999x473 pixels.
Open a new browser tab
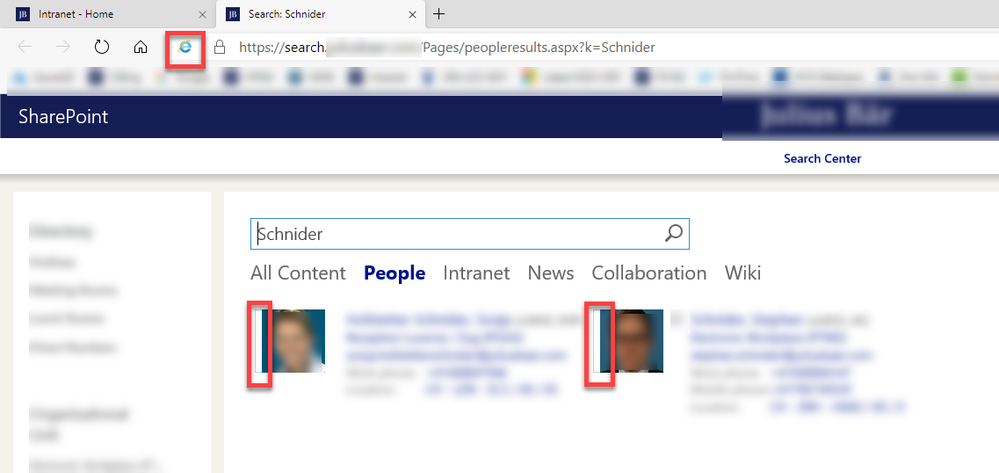click(438, 14)
